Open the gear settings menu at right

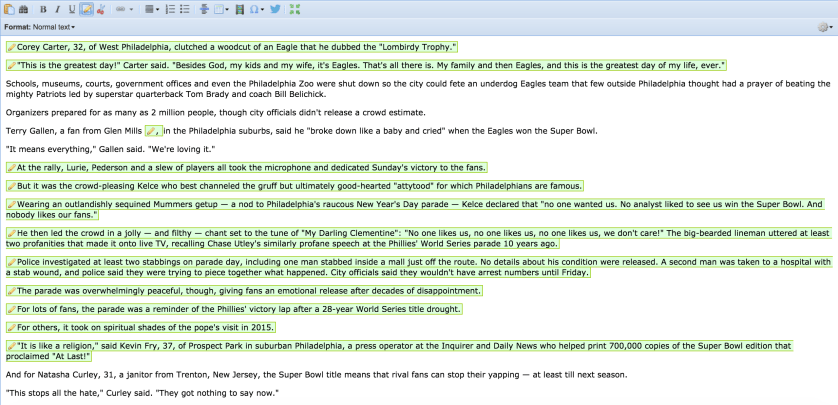tap(824, 27)
